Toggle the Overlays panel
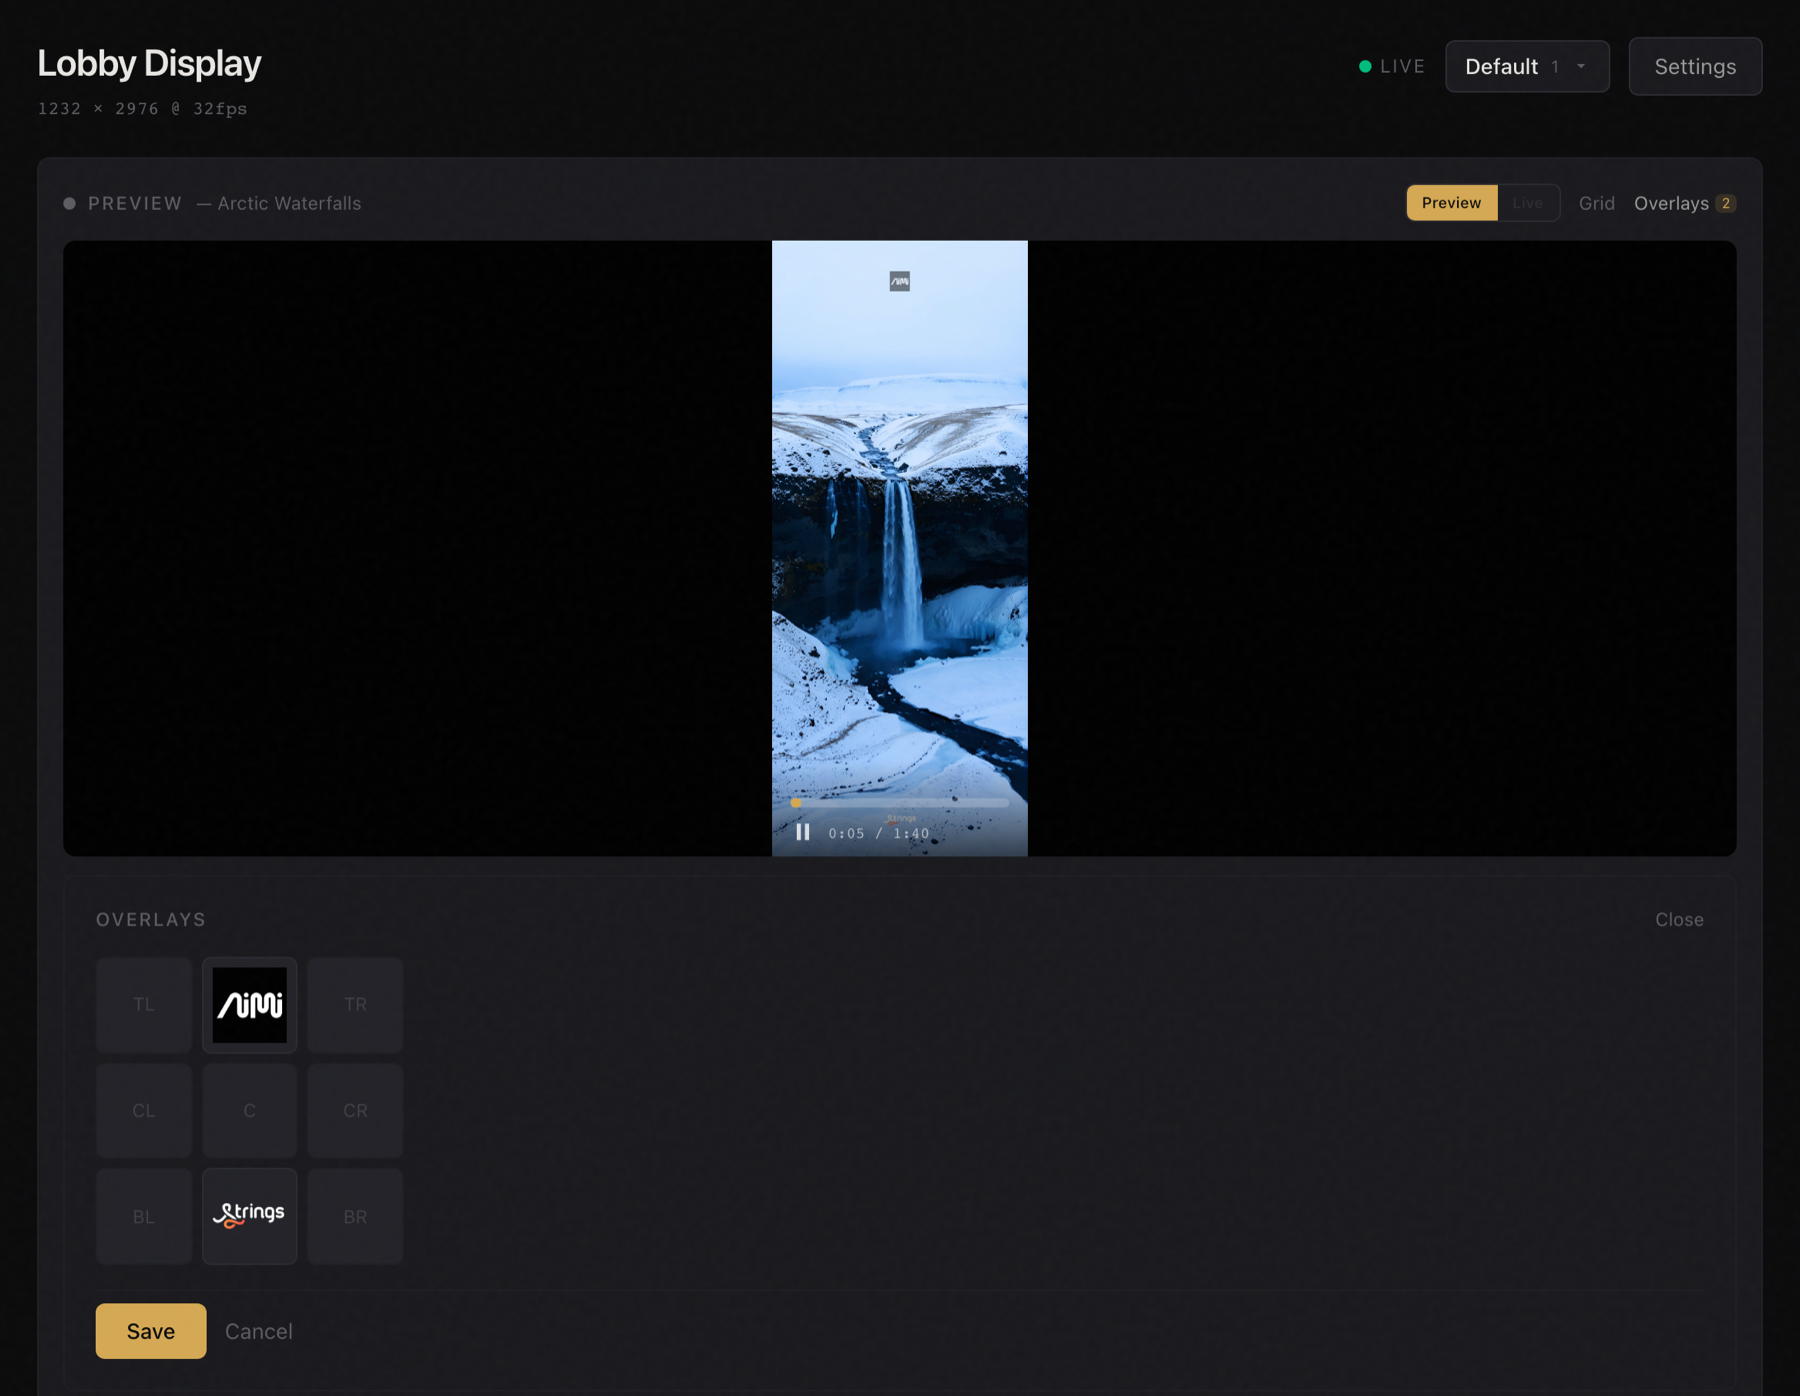 click(1684, 203)
